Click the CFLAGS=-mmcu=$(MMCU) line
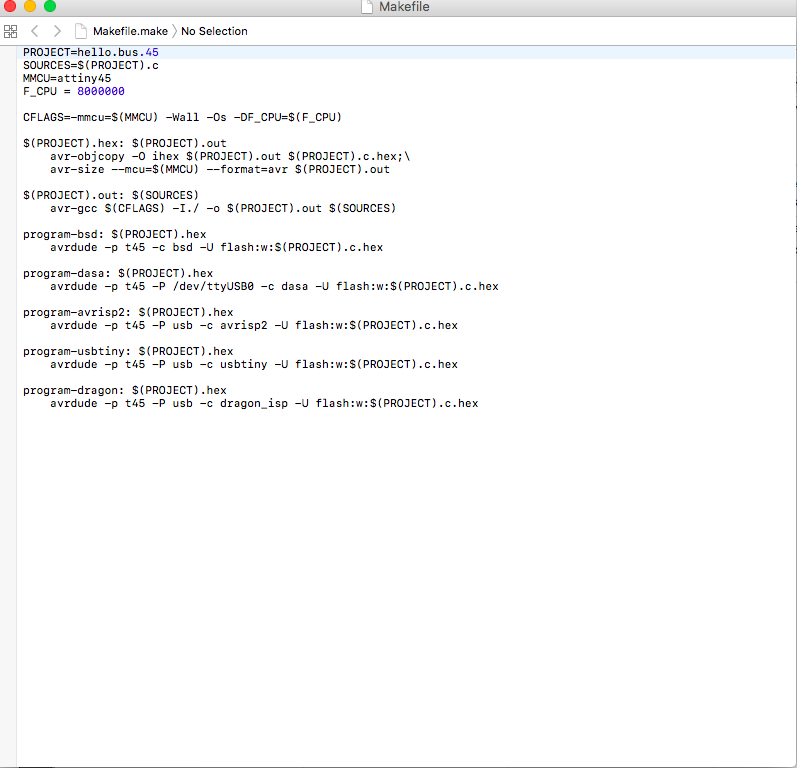Viewport: 797px width, 768px height. 182,117
